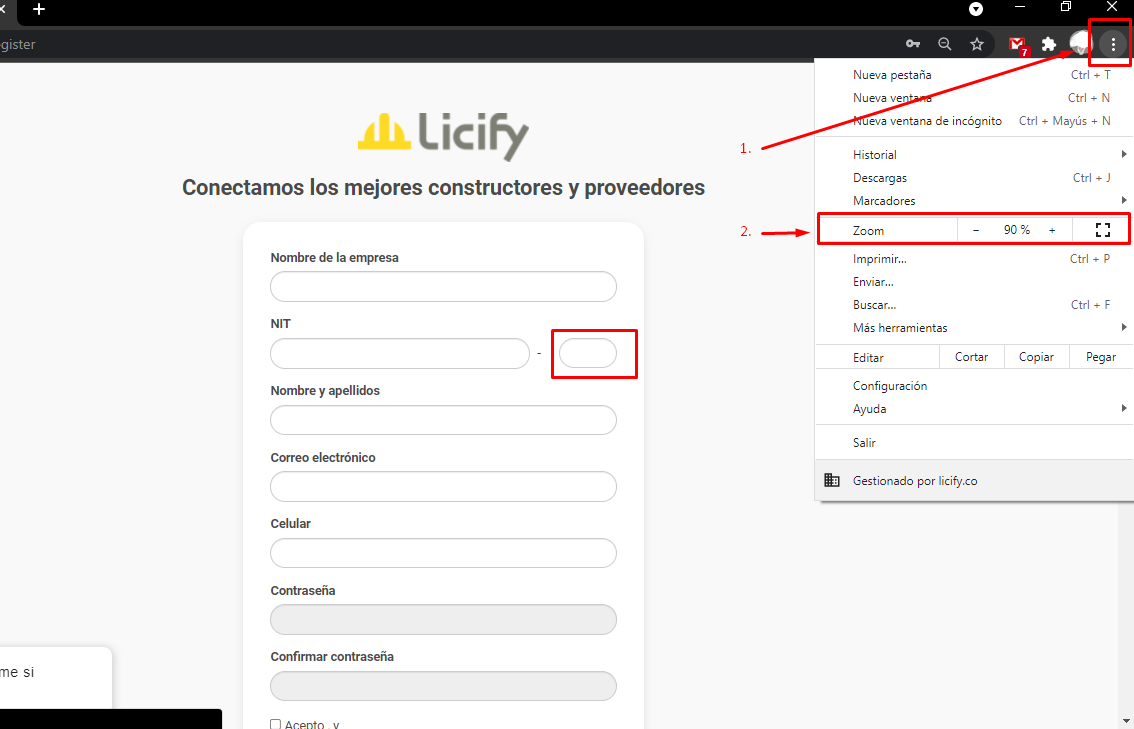Click Cortar in the Editar row
Viewport: 1134px width, 729px height.
click(971, 357)
